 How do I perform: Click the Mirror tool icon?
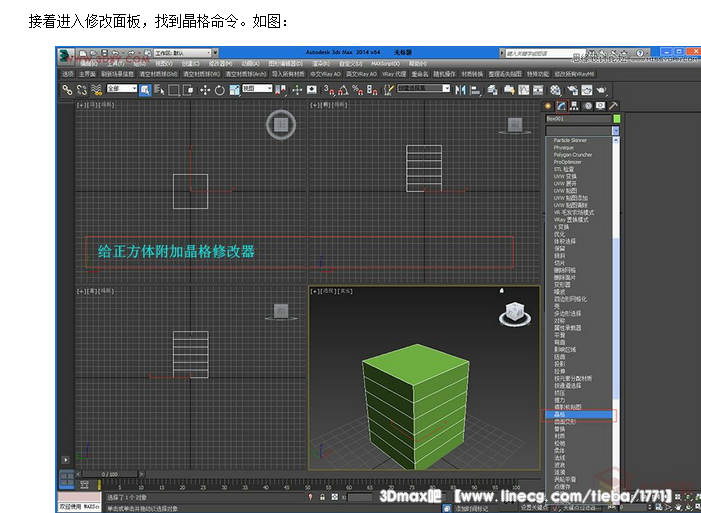coord(460,90)
